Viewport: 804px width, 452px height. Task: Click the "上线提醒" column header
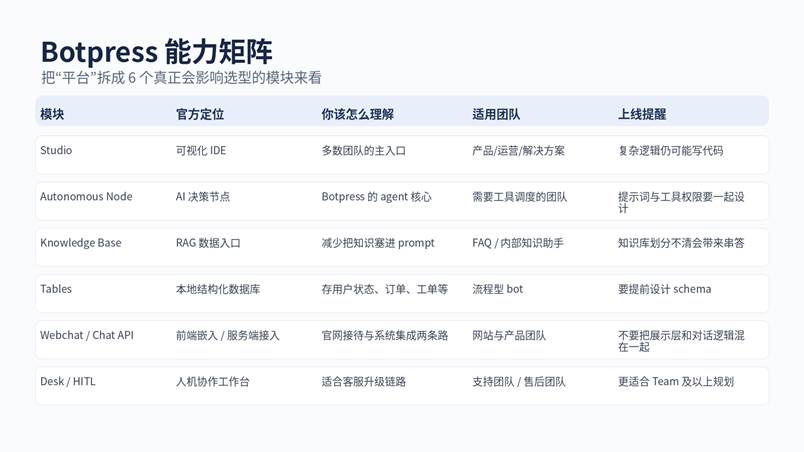coord(642,114)
